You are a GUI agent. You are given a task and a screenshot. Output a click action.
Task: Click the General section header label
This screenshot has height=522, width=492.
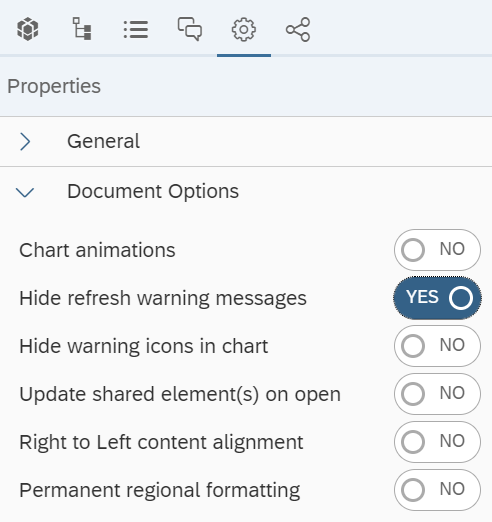coord(103,141)
